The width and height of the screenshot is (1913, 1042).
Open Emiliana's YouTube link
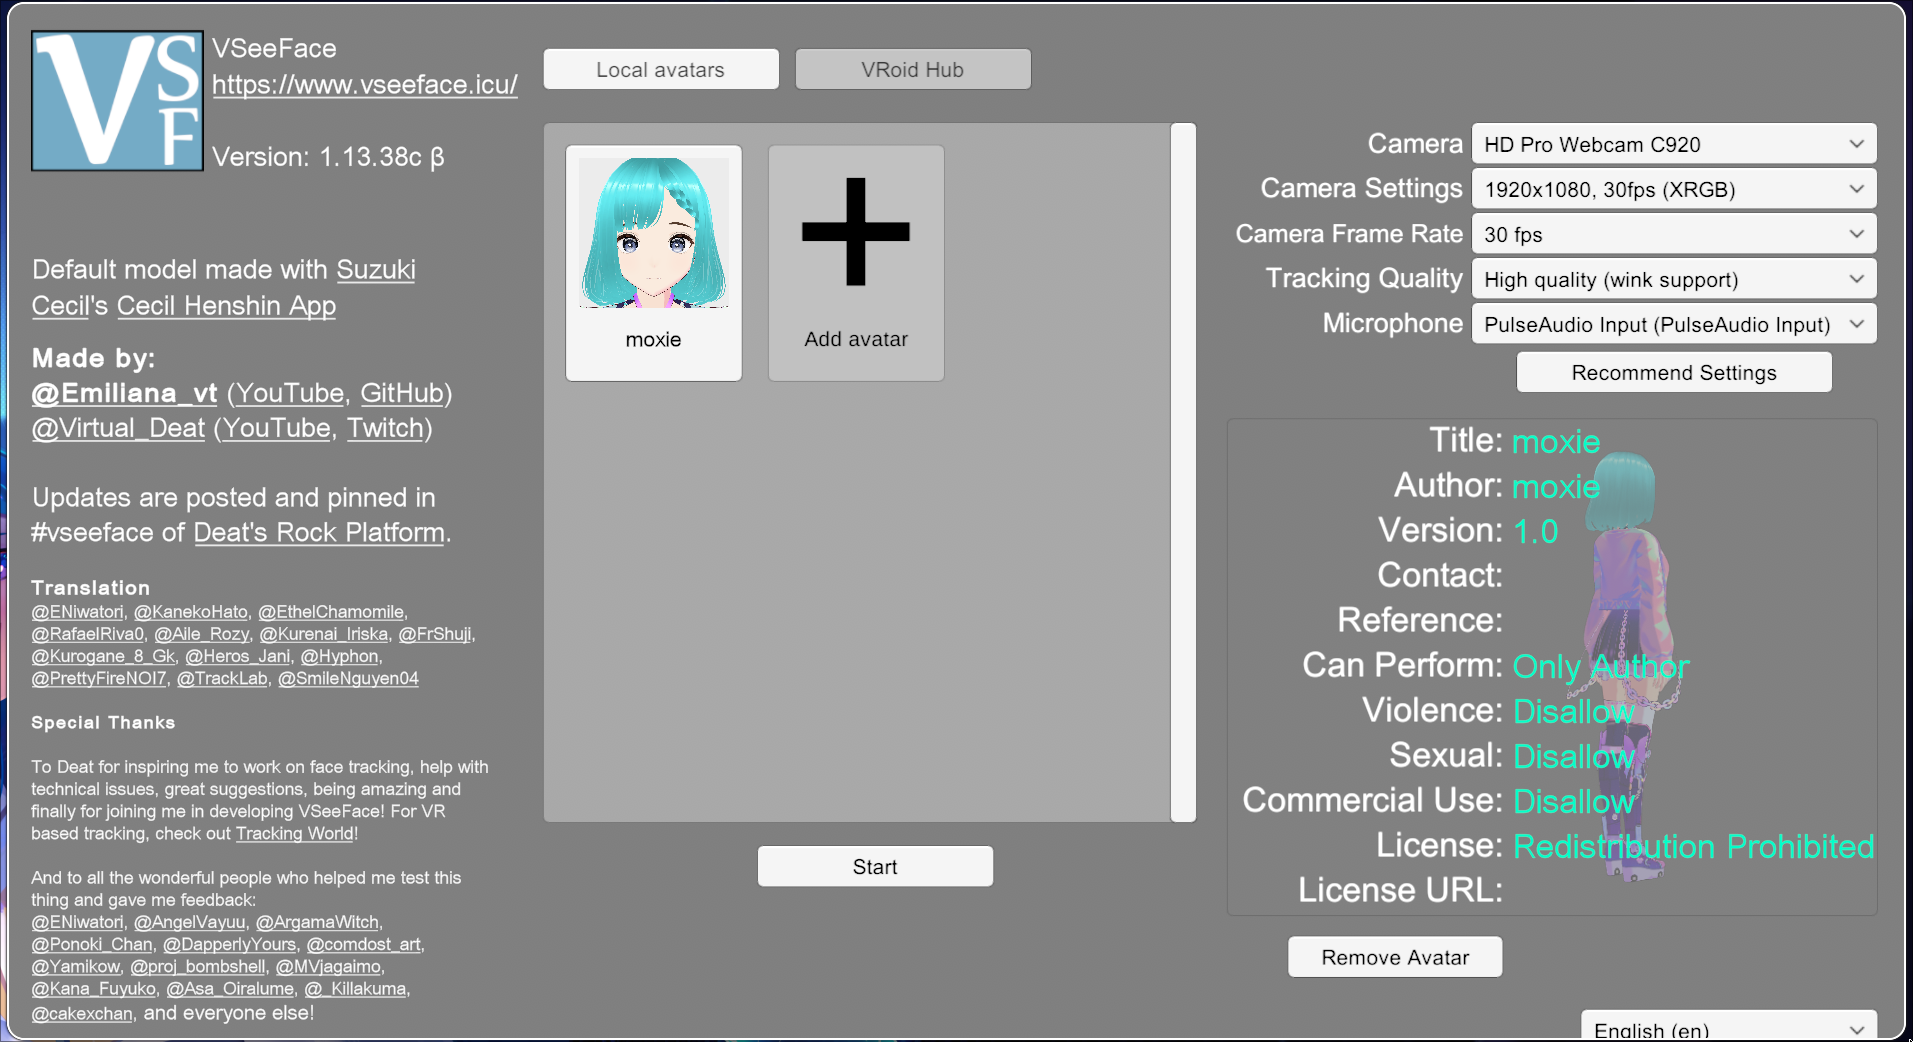(x=290, y=393)
